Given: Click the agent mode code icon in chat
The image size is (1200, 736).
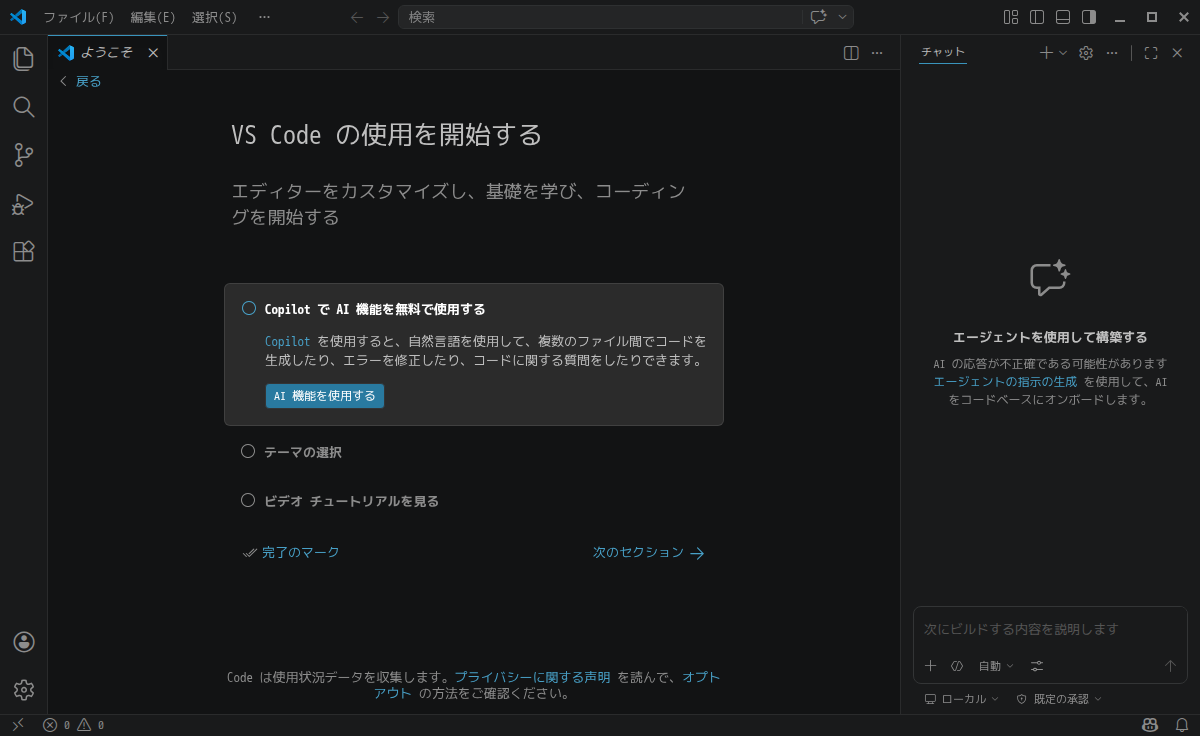Looking at the screenshot, I should [x=957, y=665].
